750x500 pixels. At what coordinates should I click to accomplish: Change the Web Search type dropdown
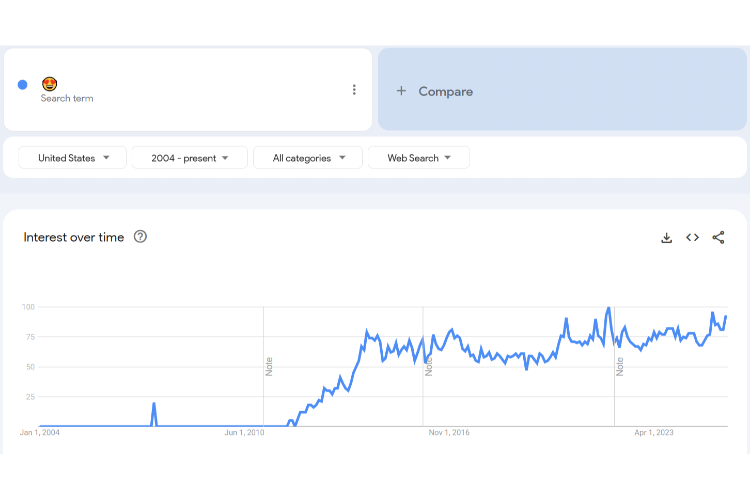[x=419, y=158]
